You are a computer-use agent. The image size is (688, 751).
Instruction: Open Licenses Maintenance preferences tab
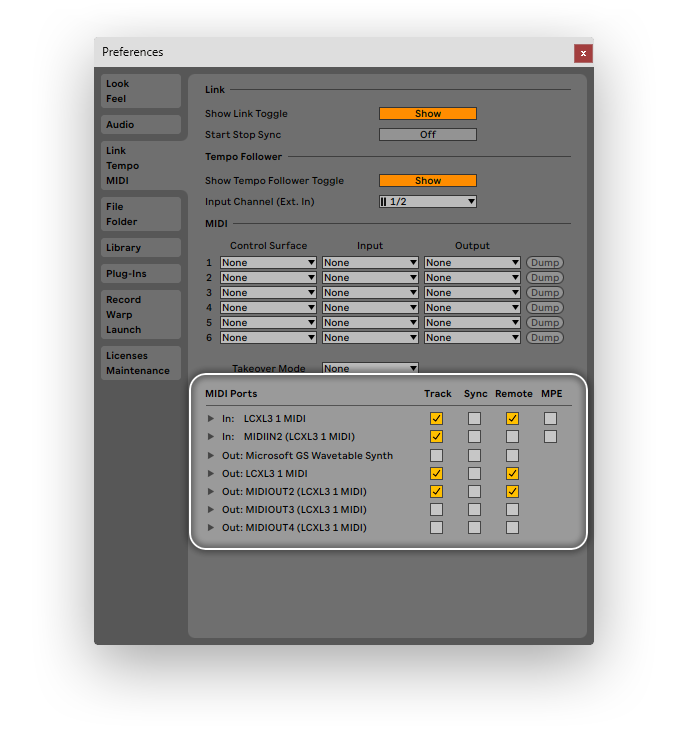coord(141,363)
